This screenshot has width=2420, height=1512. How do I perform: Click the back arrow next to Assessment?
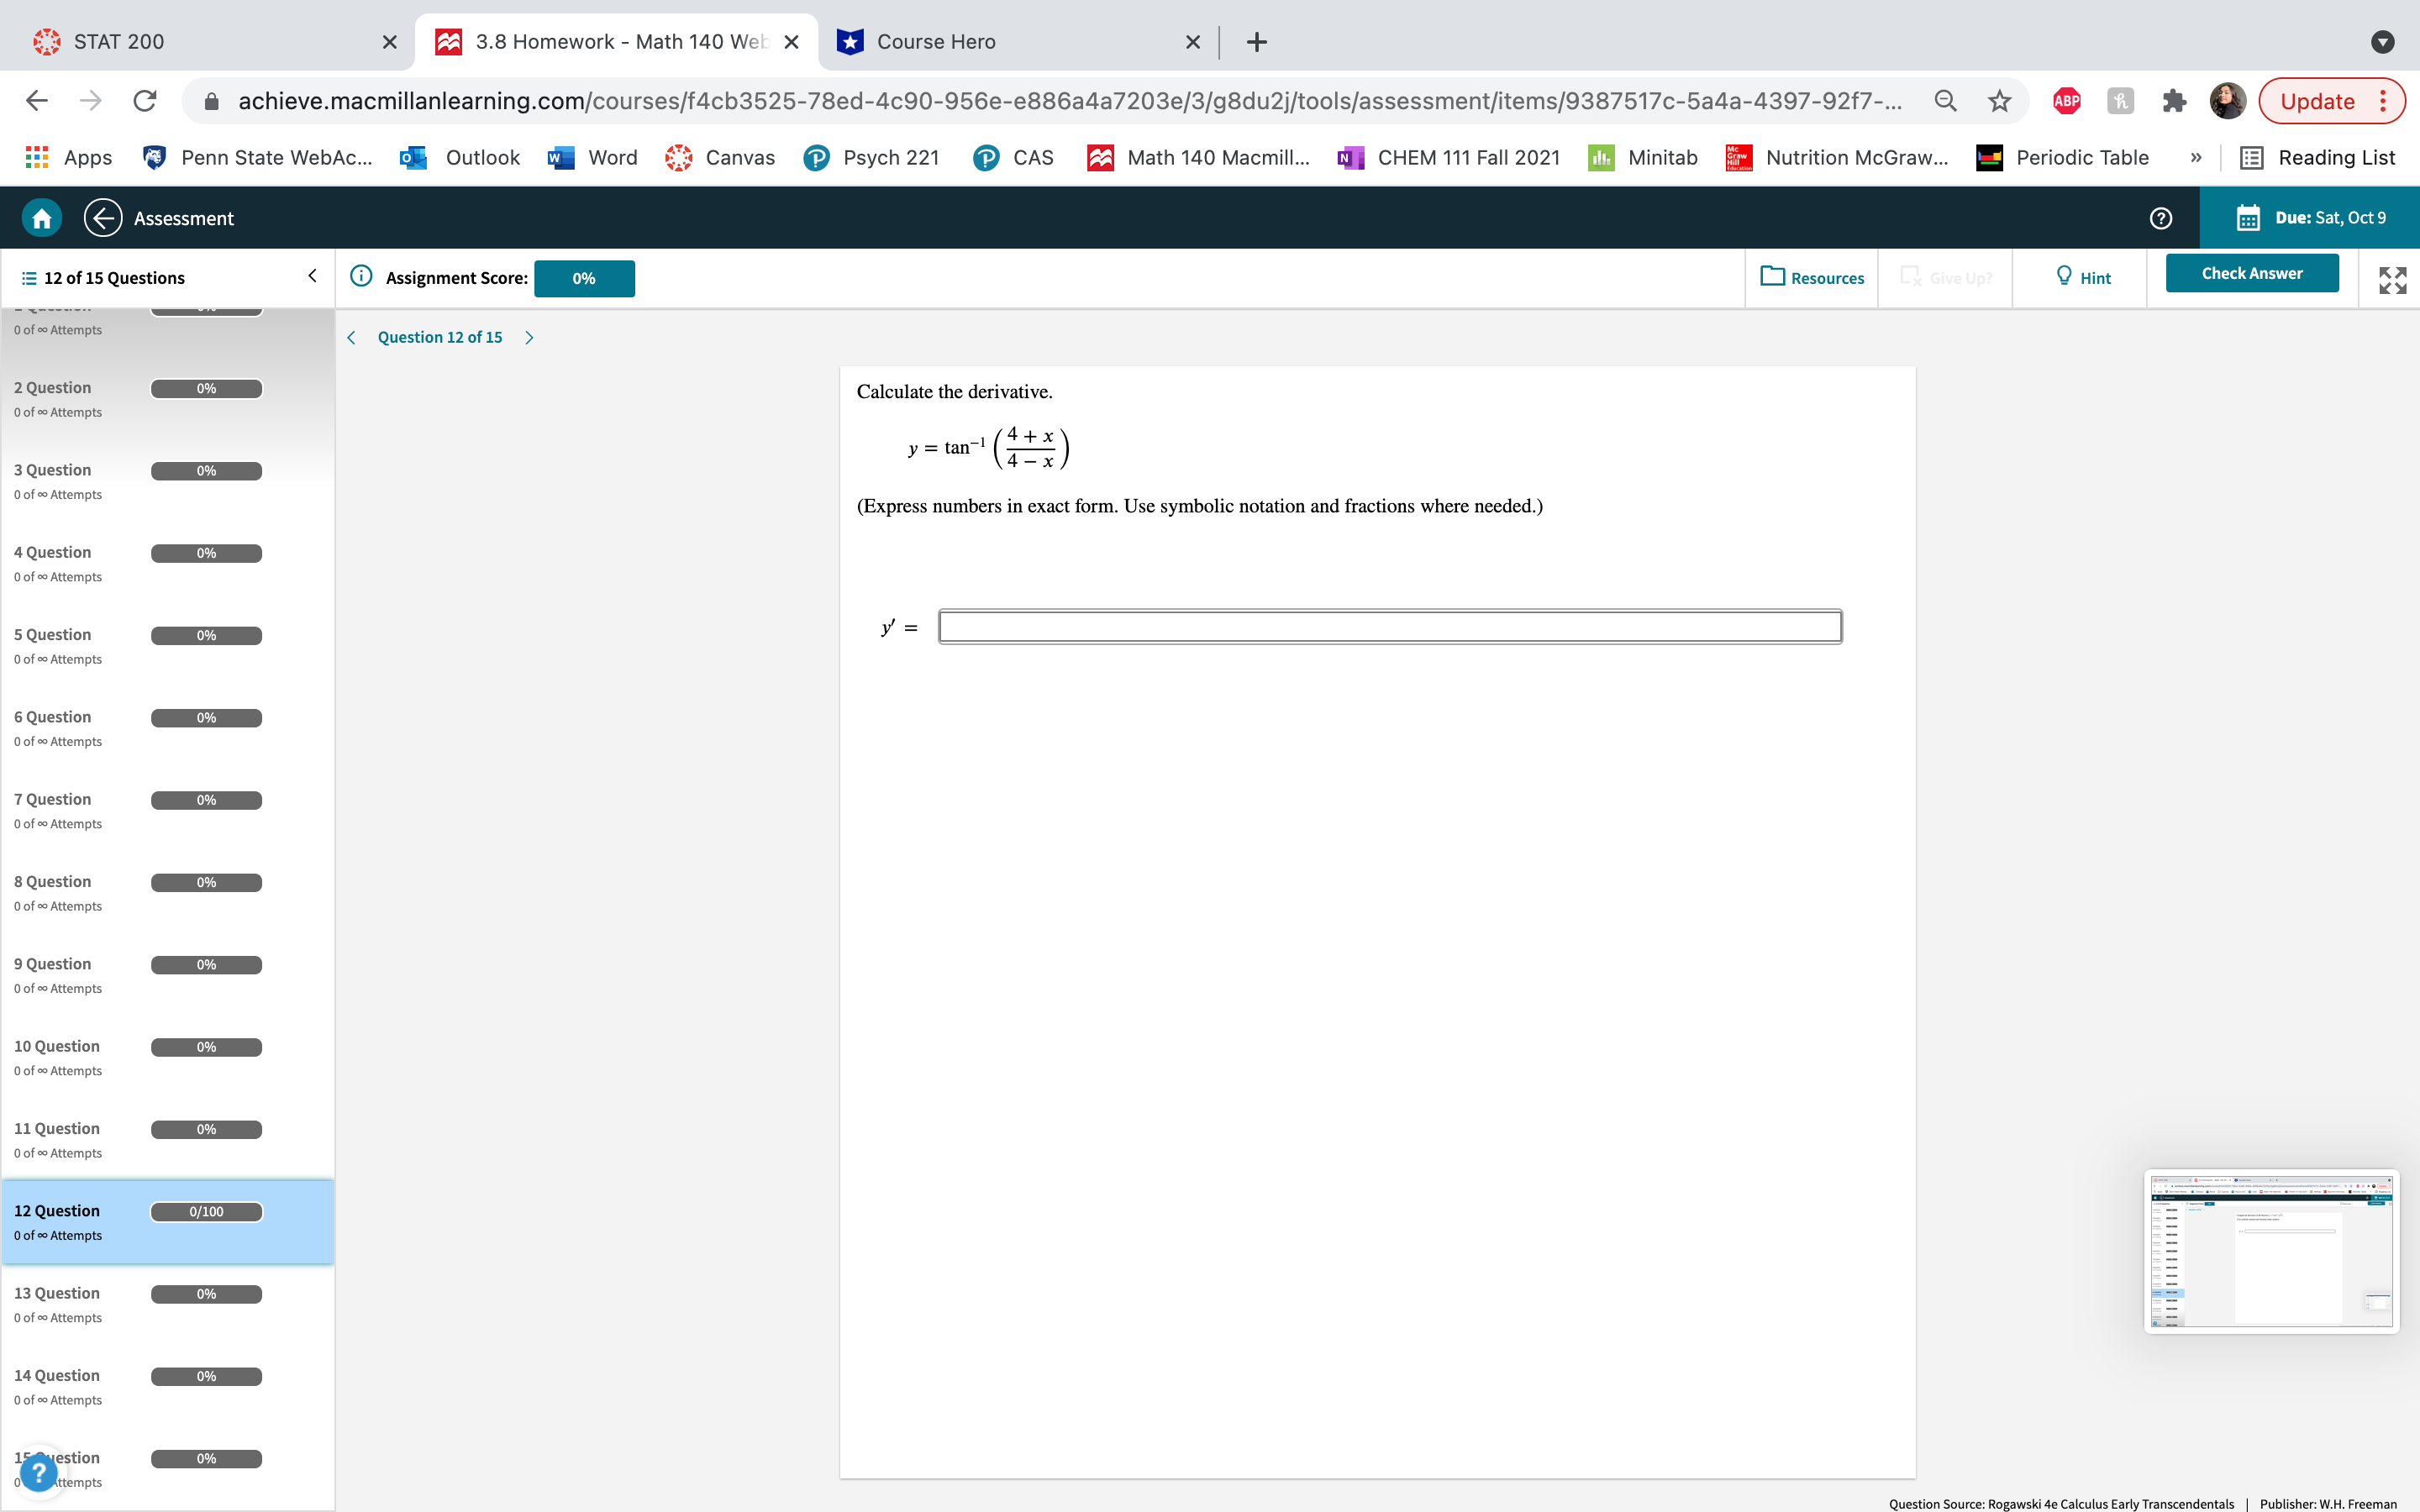[x=103, y=218]
